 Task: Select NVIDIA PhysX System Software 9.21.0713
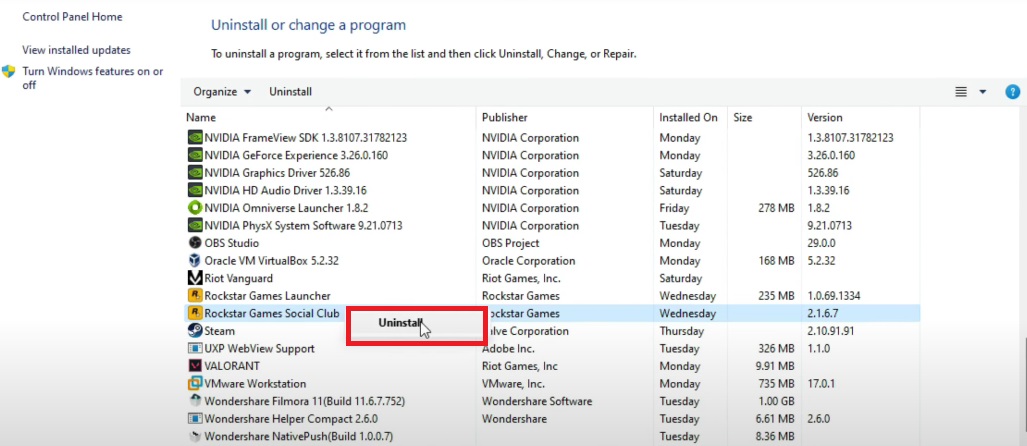click(303, 226)
